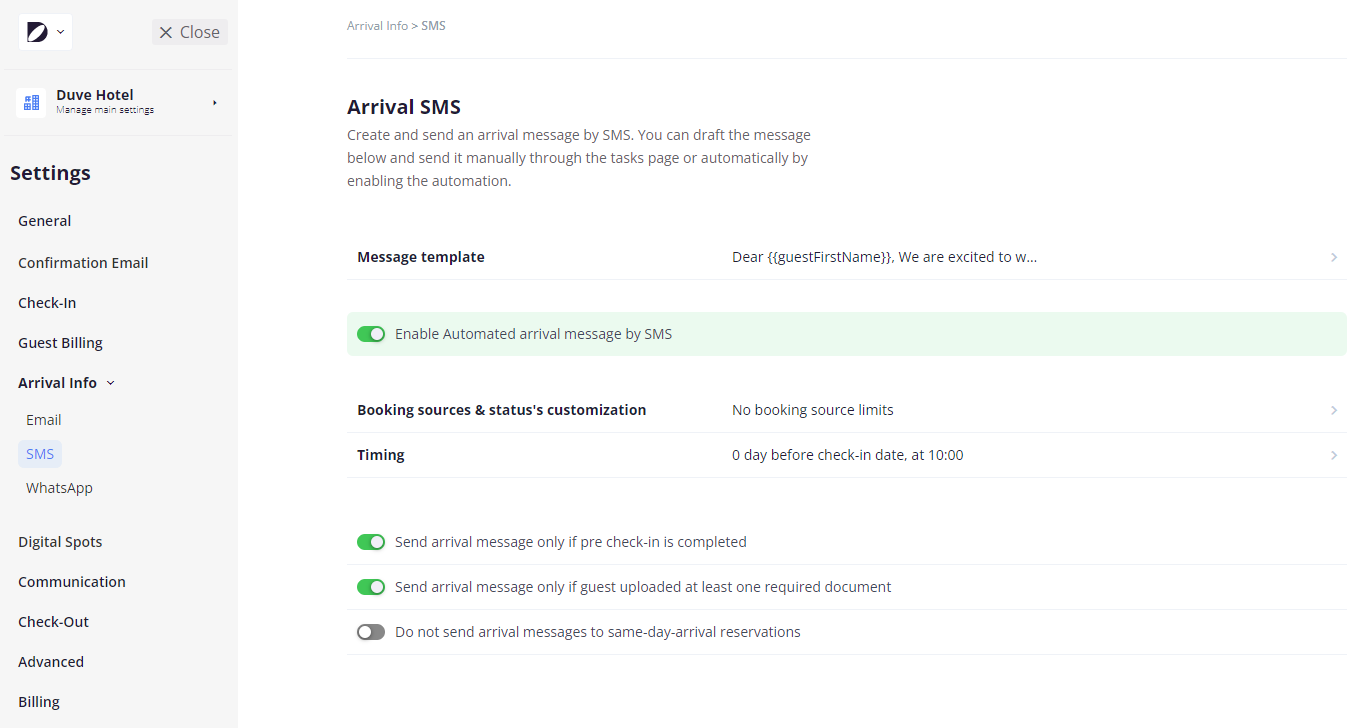Open Booking sources & status's customization
This screenshot has height=728, width=1355.
coord(1333,410)
